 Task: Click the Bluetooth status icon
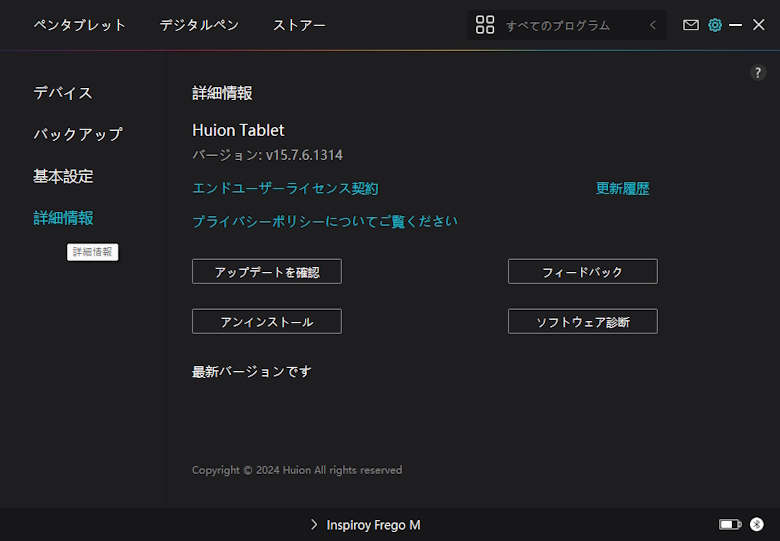pos(757,524)
